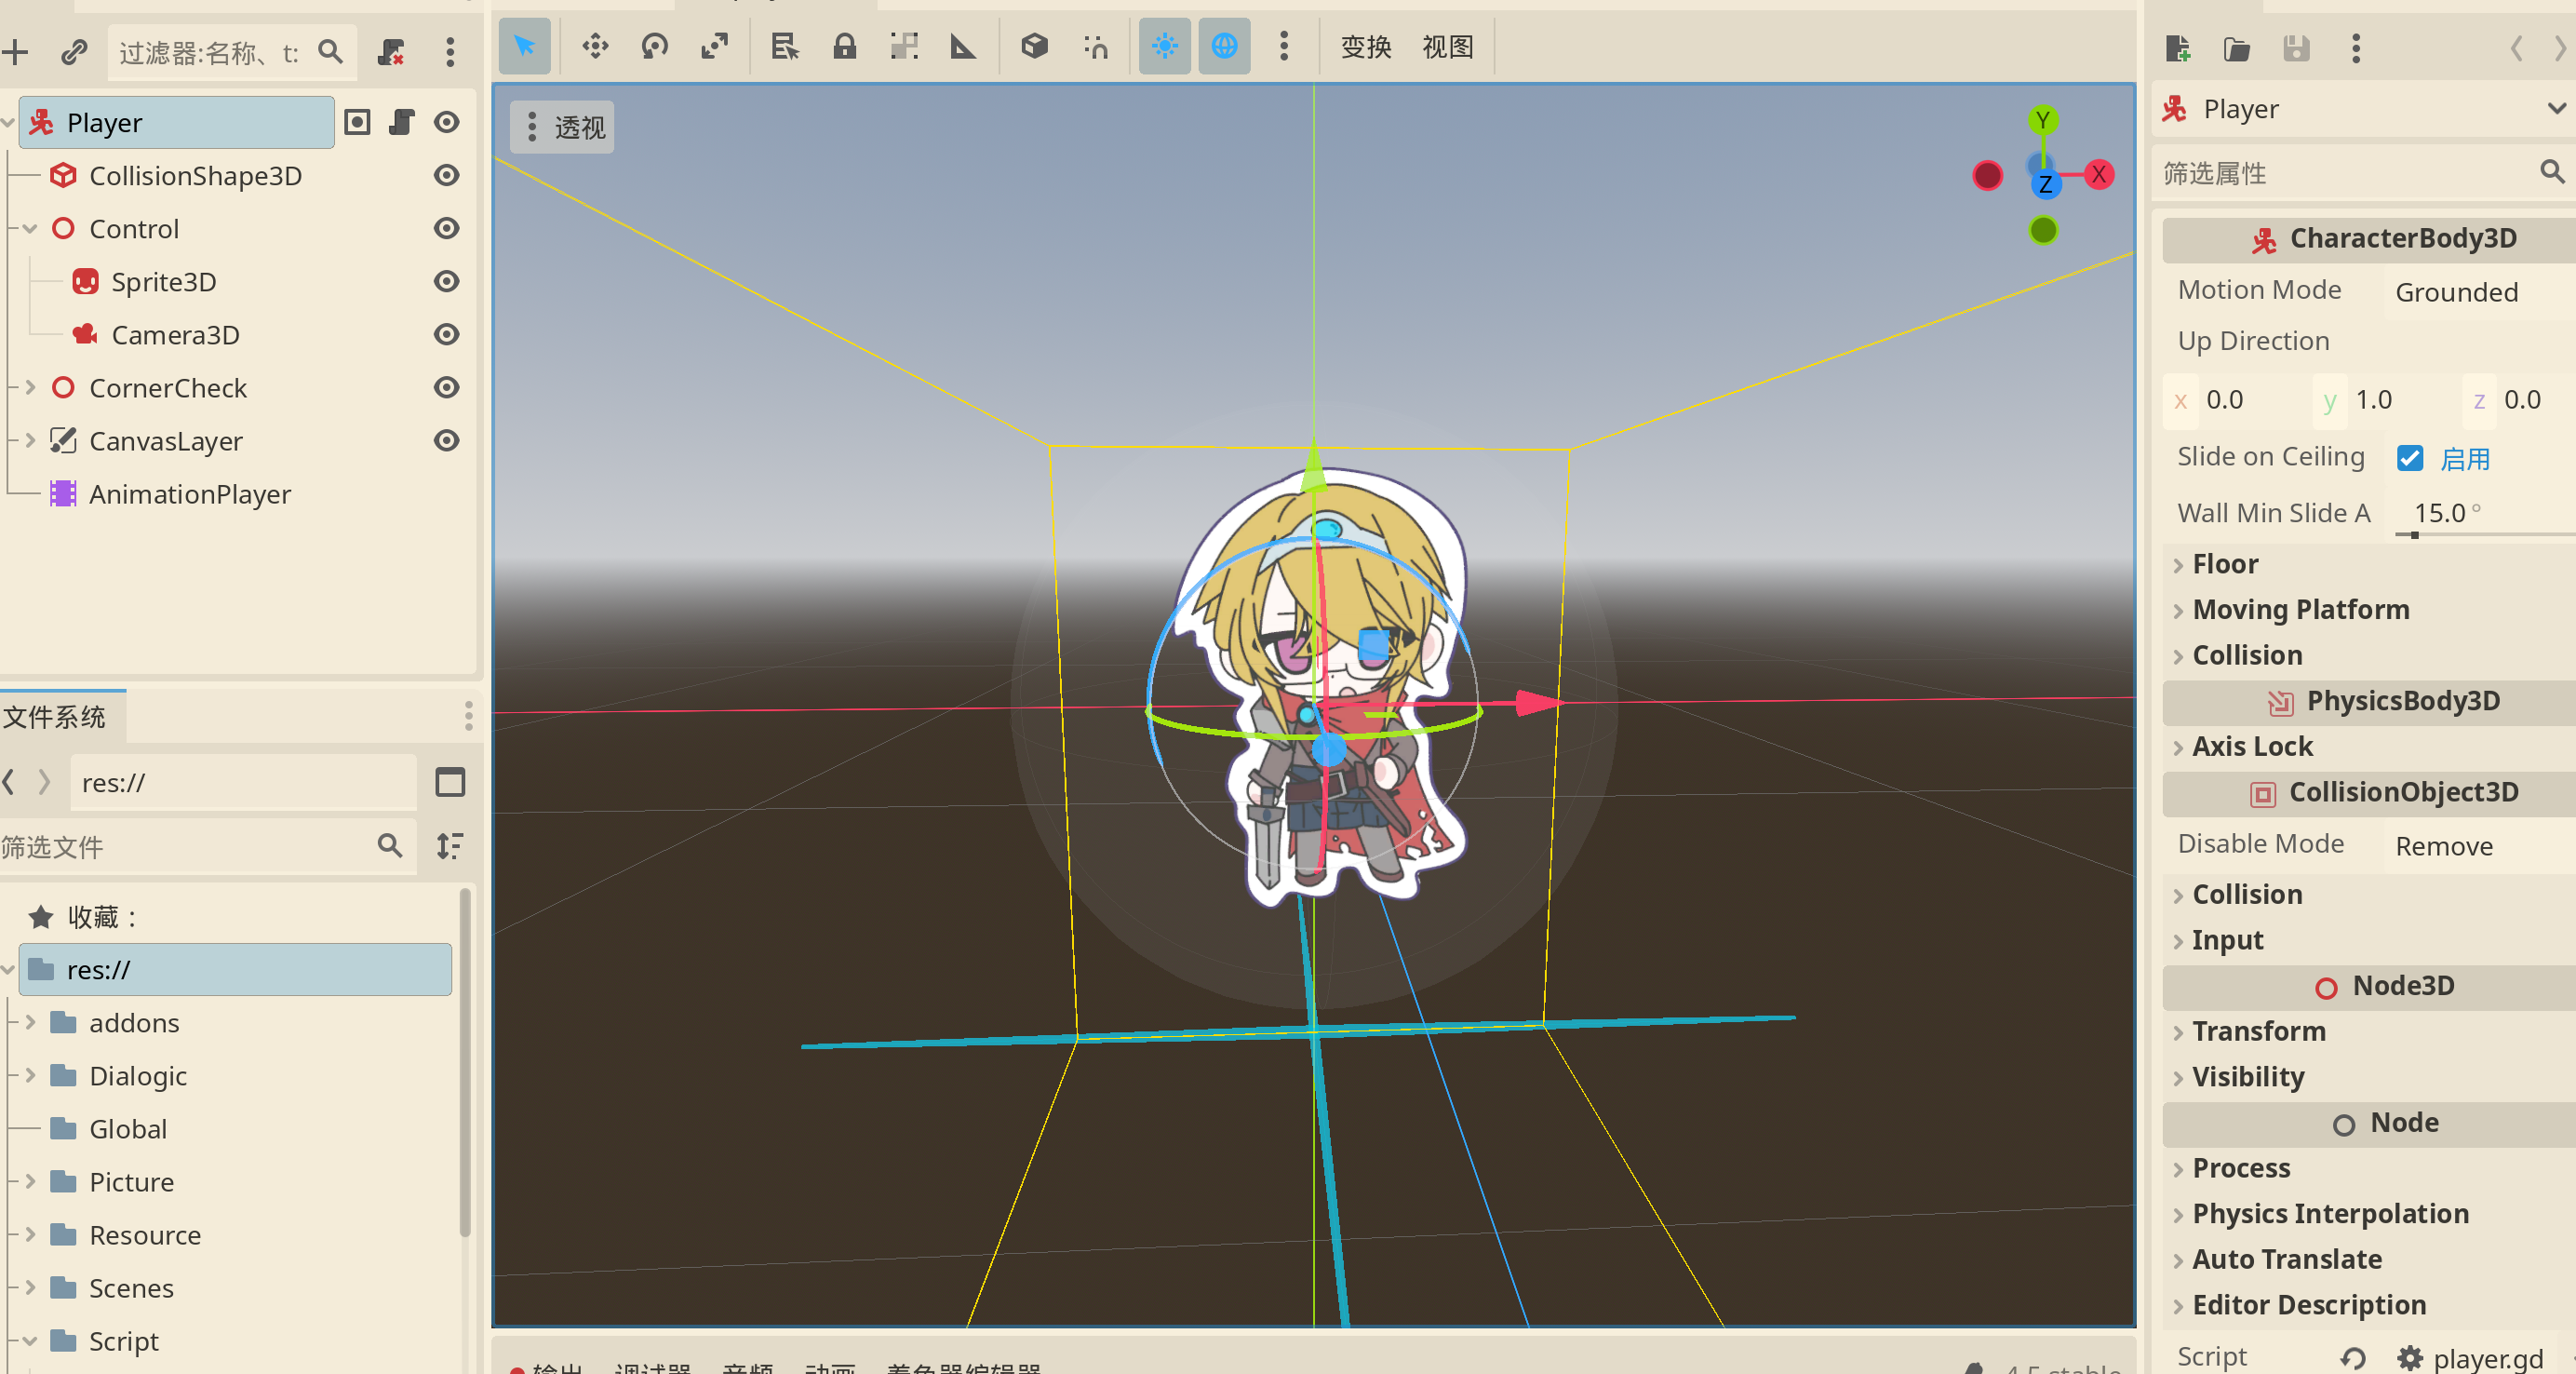The image size is (2576, 1374).
Task: Toggle visibility of Camera3D node
Action: coord(447,335)
